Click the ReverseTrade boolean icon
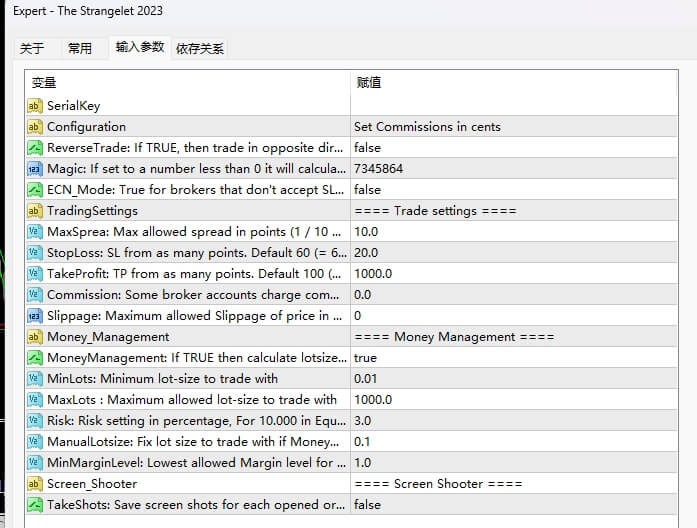The height and width of the screenshot is (528, 697). 35,148
